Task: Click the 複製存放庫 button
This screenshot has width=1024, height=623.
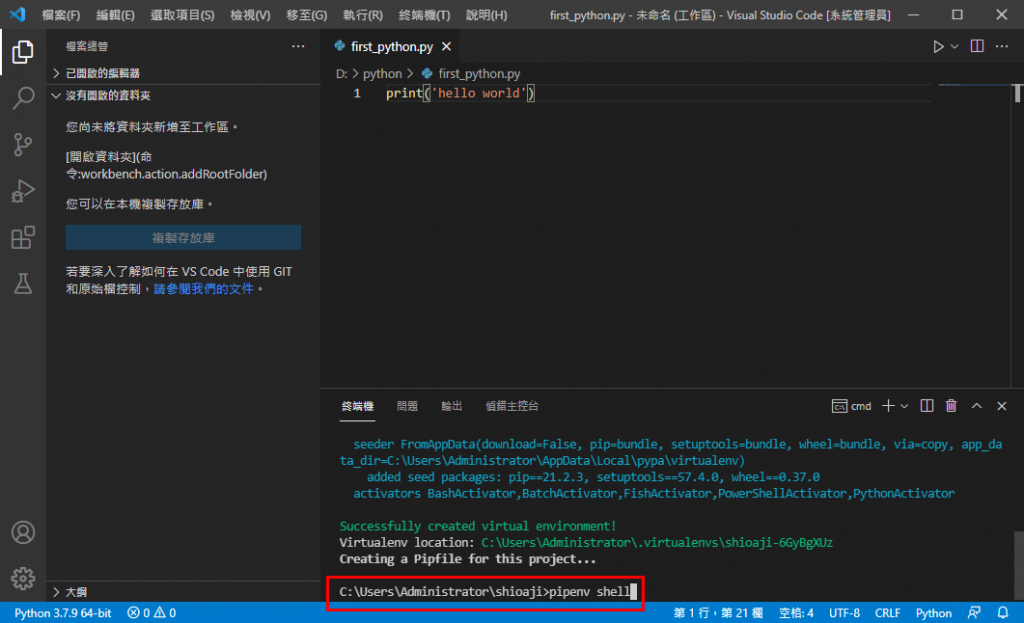Action: [x=183, y=238]
